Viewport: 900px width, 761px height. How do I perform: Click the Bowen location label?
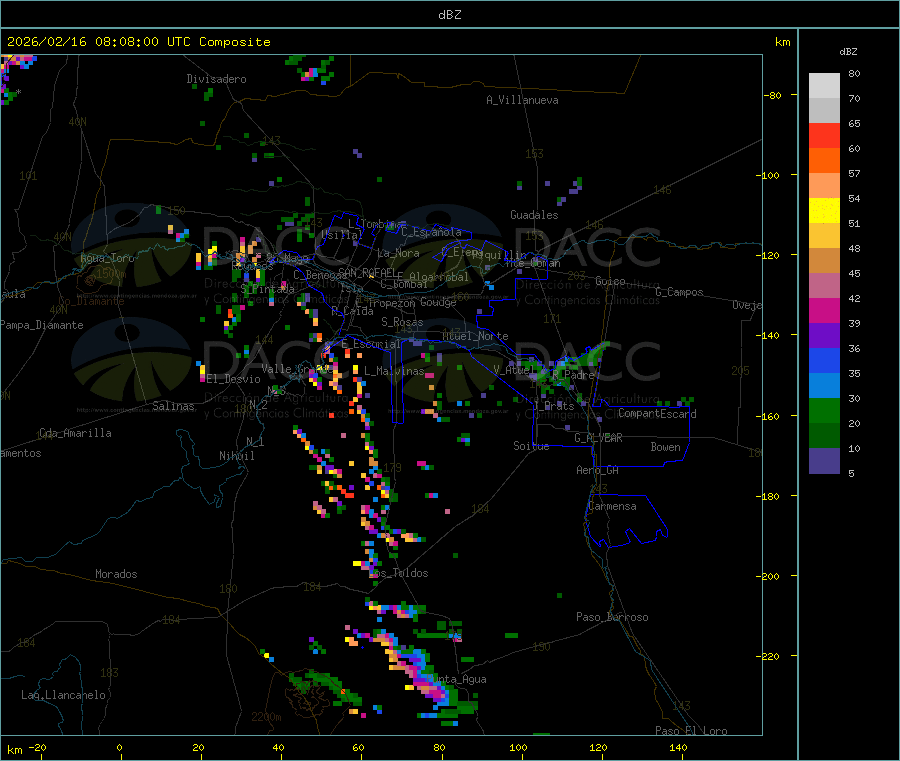tap(666, 447)
